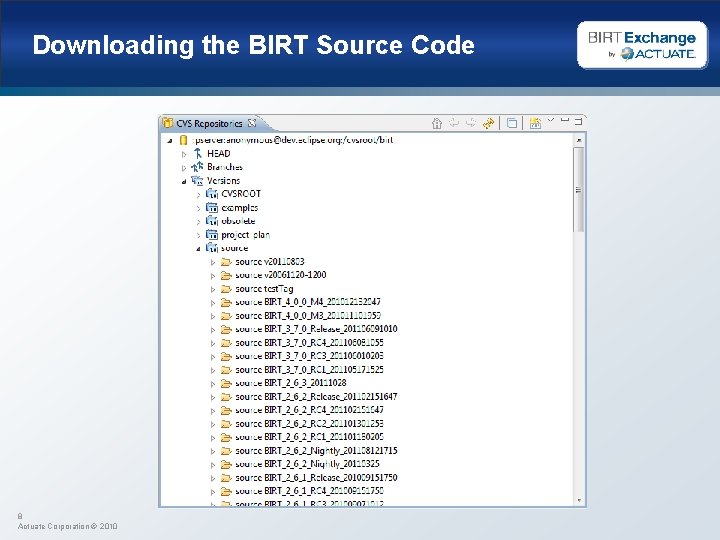This screenshot has height=540, width=720.
Task: Expand the Branches node
Action: (184, 168)
